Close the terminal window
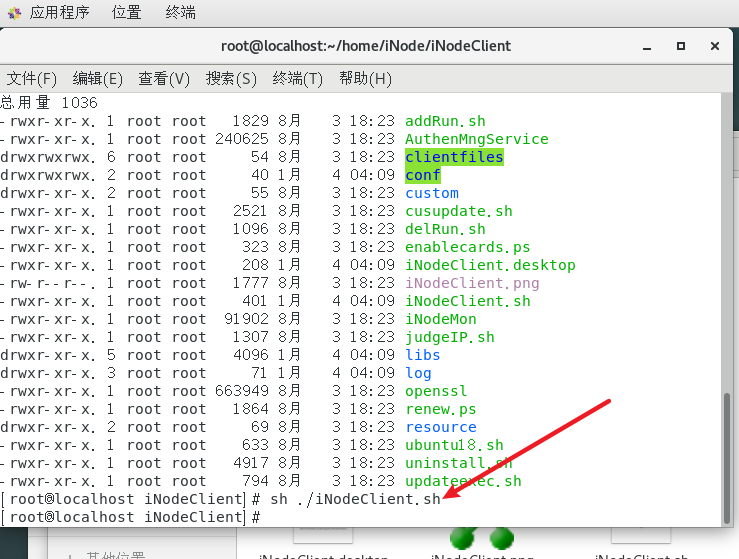 point(714,46)
